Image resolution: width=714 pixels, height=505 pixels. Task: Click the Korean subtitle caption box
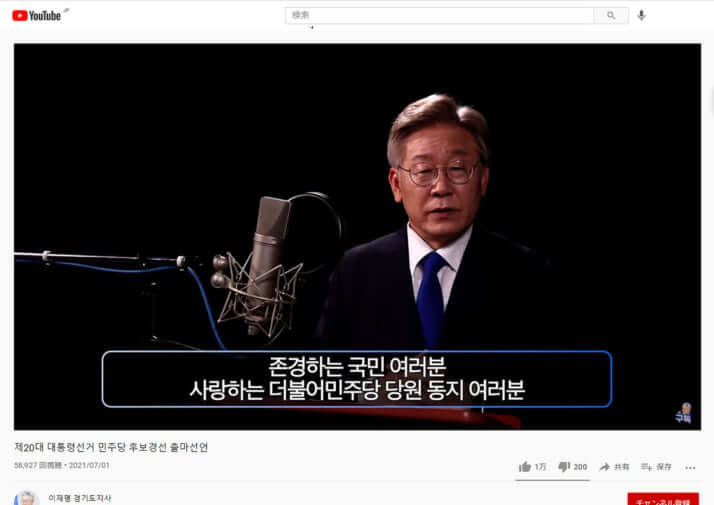[357, 378]
